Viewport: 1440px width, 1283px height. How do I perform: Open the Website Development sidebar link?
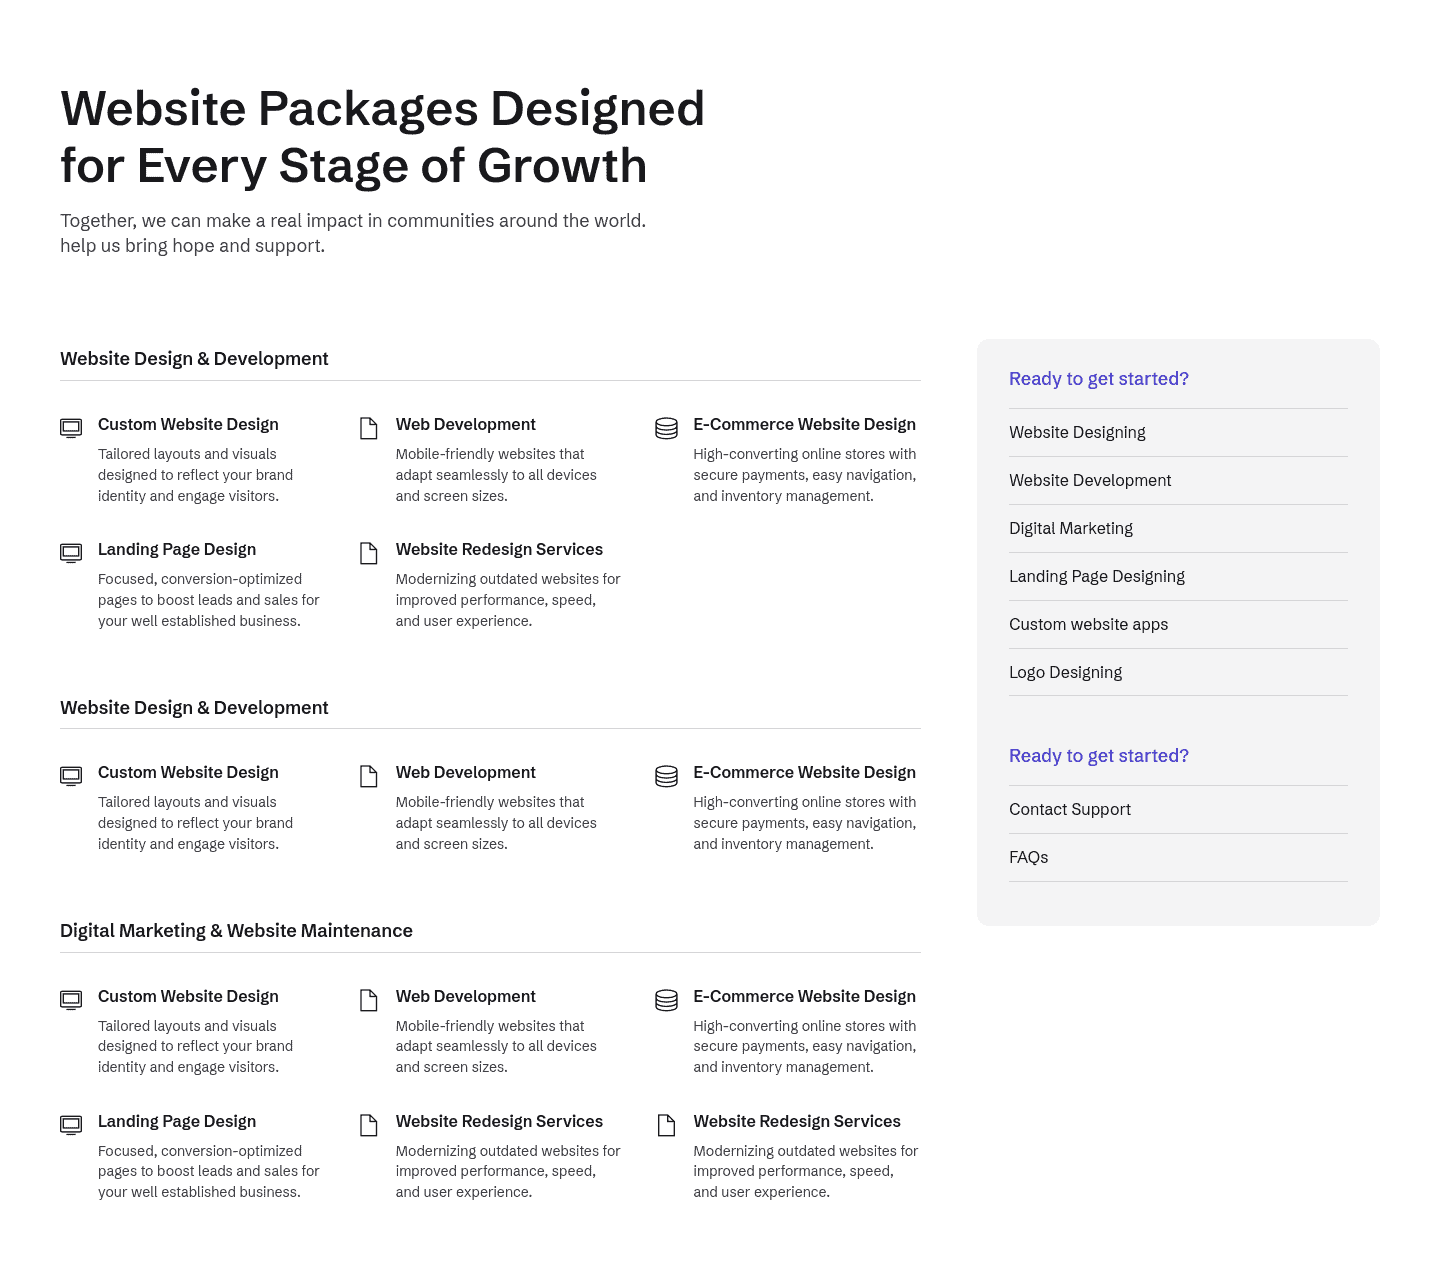tap(1090, 480)
